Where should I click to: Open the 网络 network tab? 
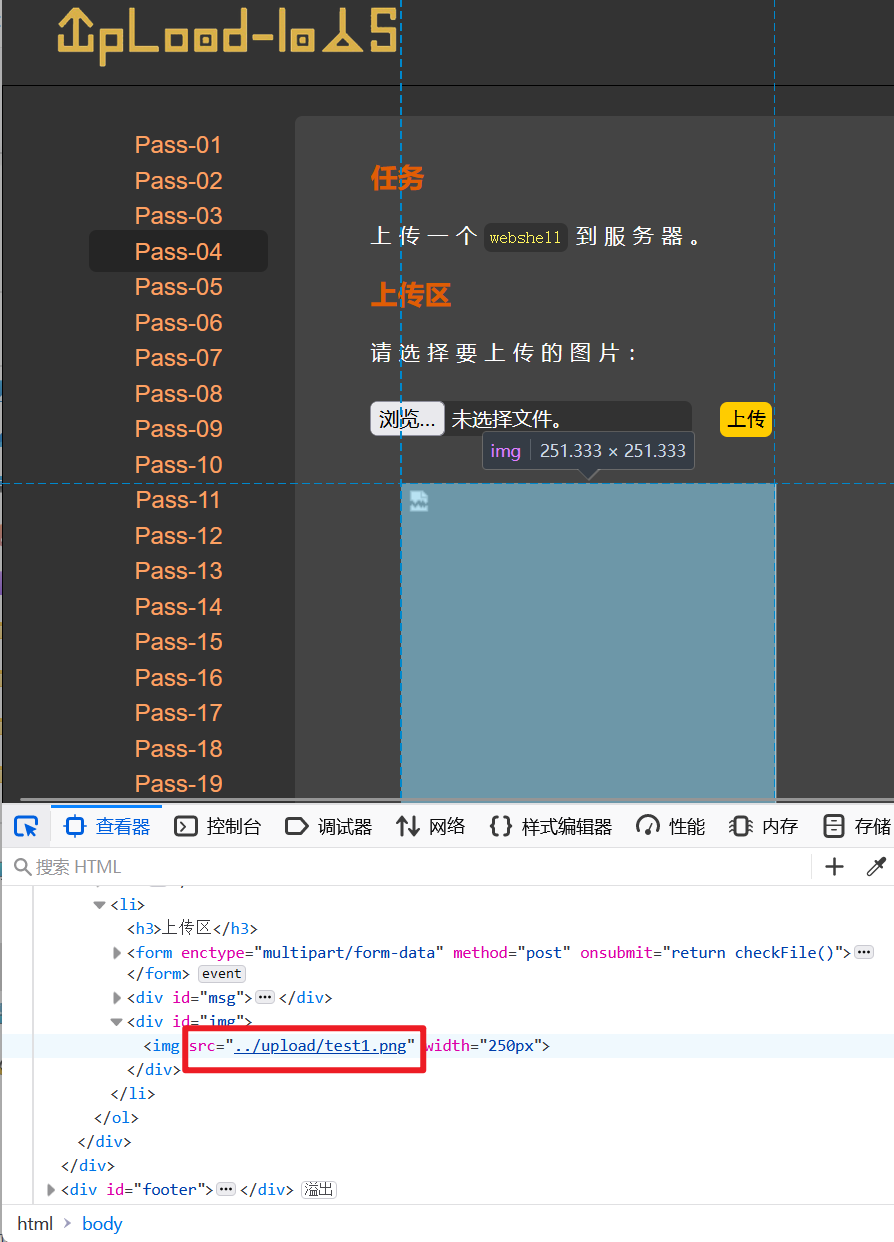pos(431,826)
